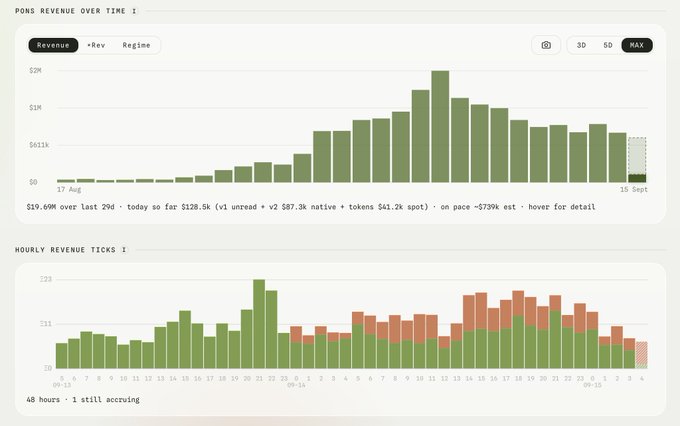680x426 pixels.
Task: Click the 15 Sept date label
Action: [x=634, y=190]
